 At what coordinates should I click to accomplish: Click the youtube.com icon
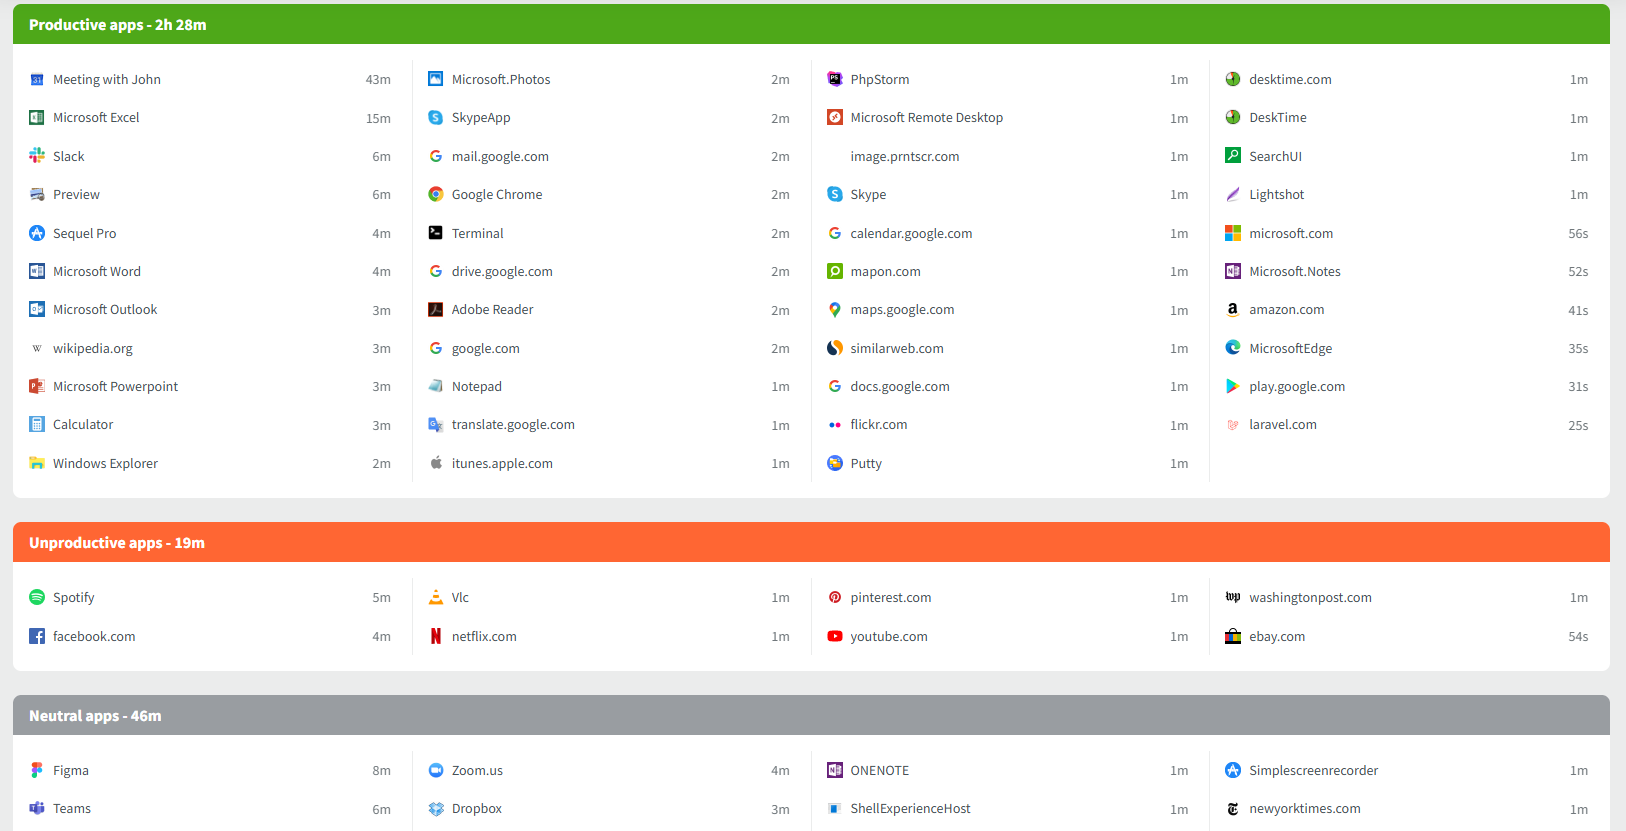pyautogui.click(x=835, y=637)
